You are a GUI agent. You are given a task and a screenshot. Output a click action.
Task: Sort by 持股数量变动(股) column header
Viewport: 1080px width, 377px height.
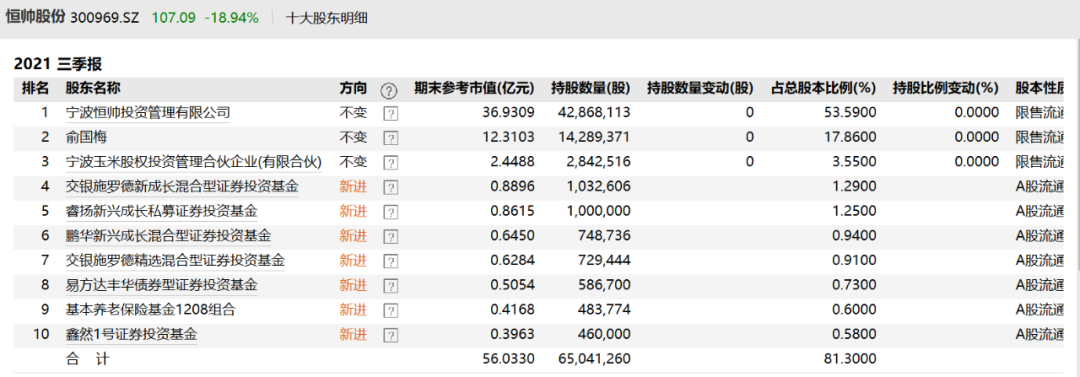[x=701, y=88]
